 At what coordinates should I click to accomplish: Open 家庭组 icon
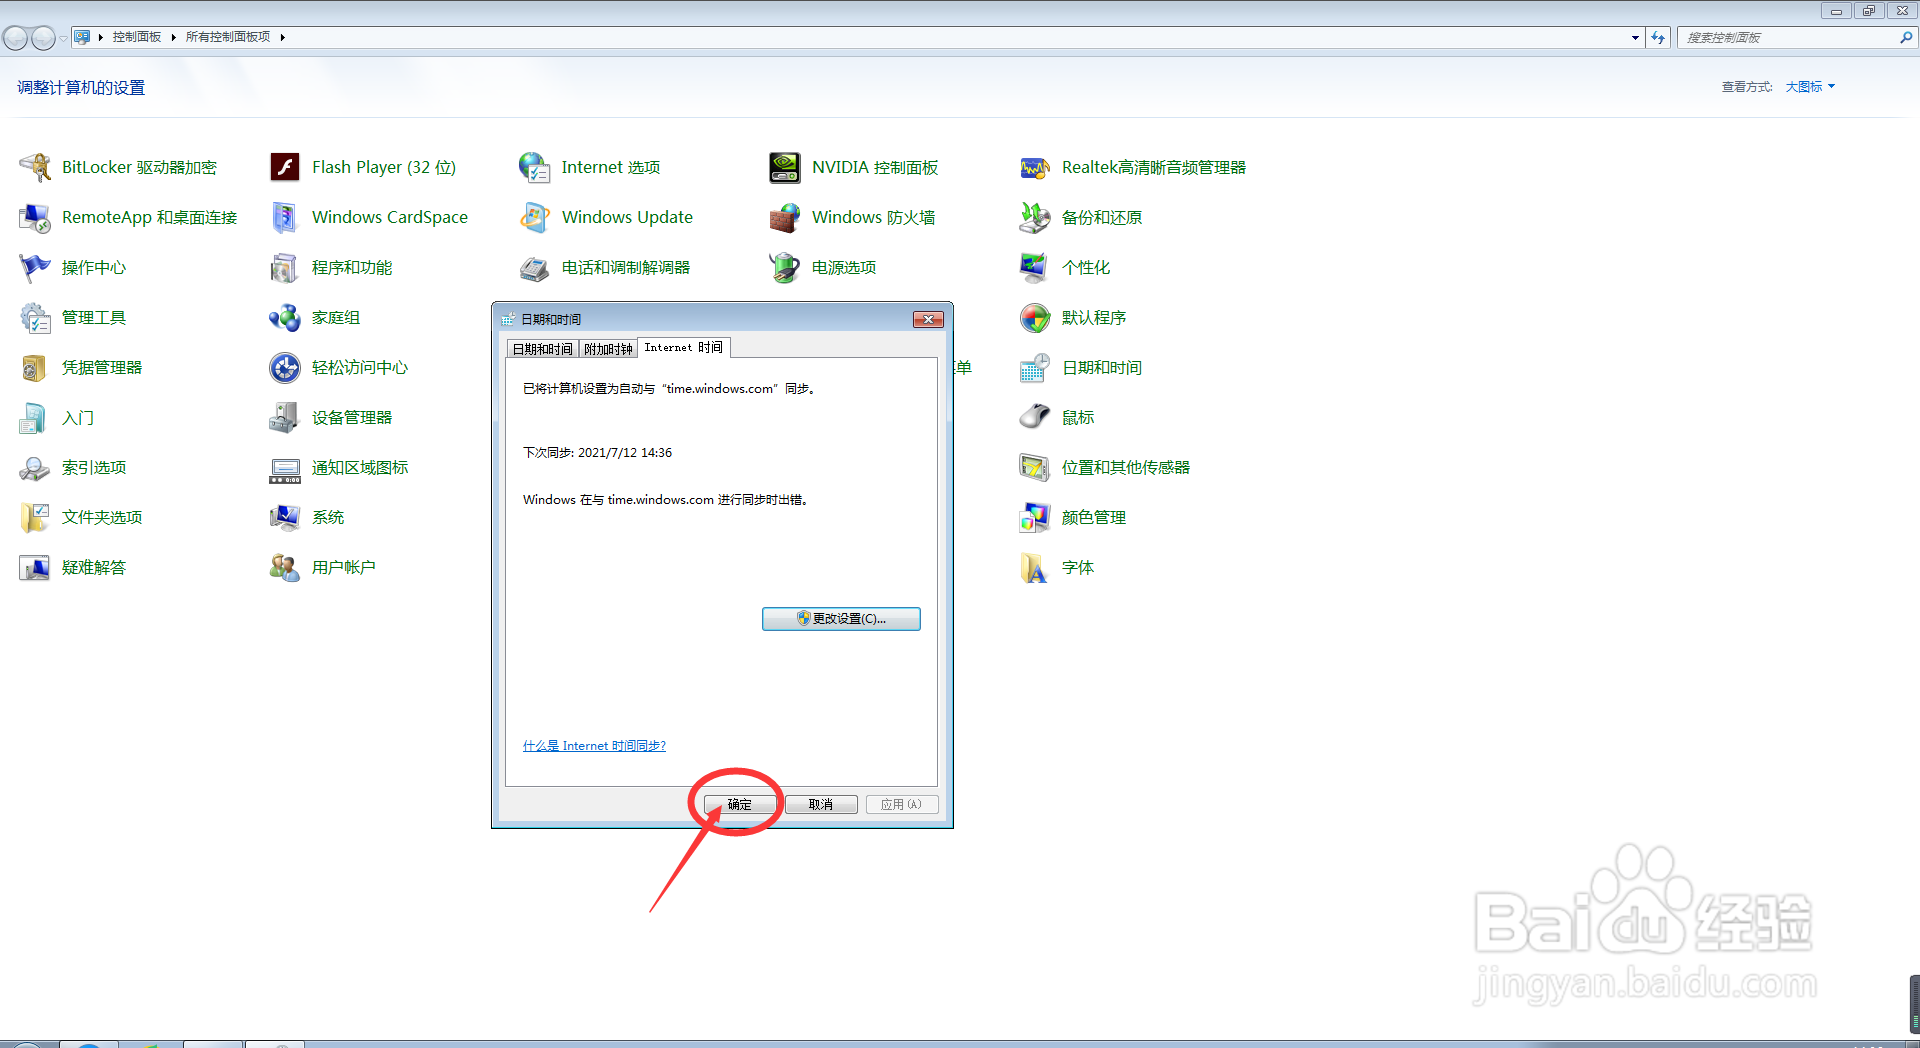click(x=285, y=317)
